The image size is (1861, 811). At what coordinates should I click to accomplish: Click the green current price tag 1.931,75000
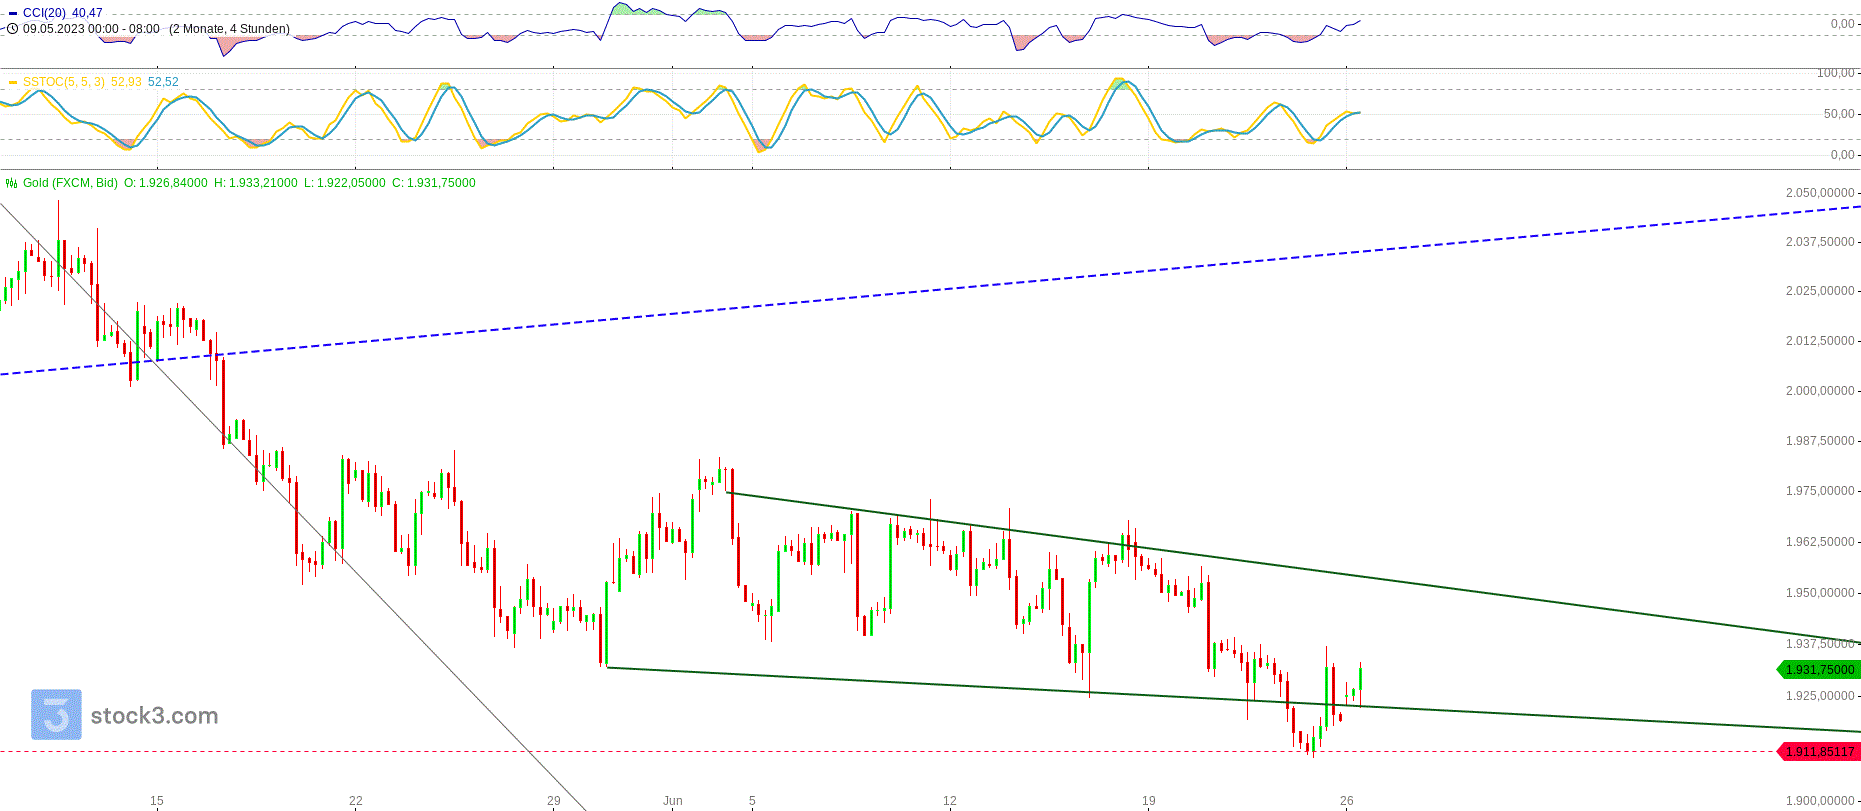[x=1819, y=670]
